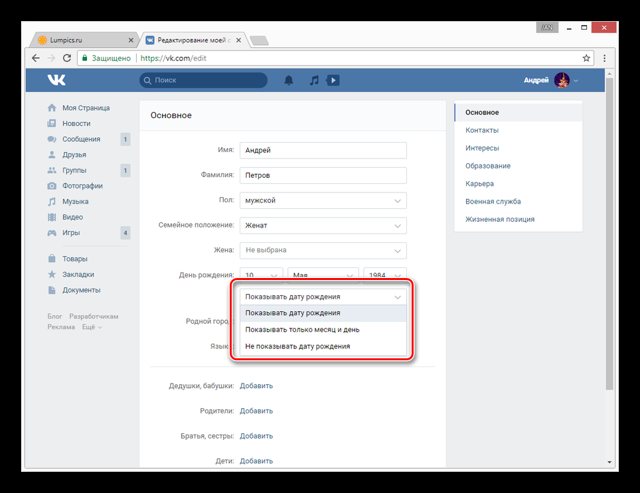Click Добавить next to Братья, сестры
640x493 pixels.
pyautogui.click(x=256, y=436)
